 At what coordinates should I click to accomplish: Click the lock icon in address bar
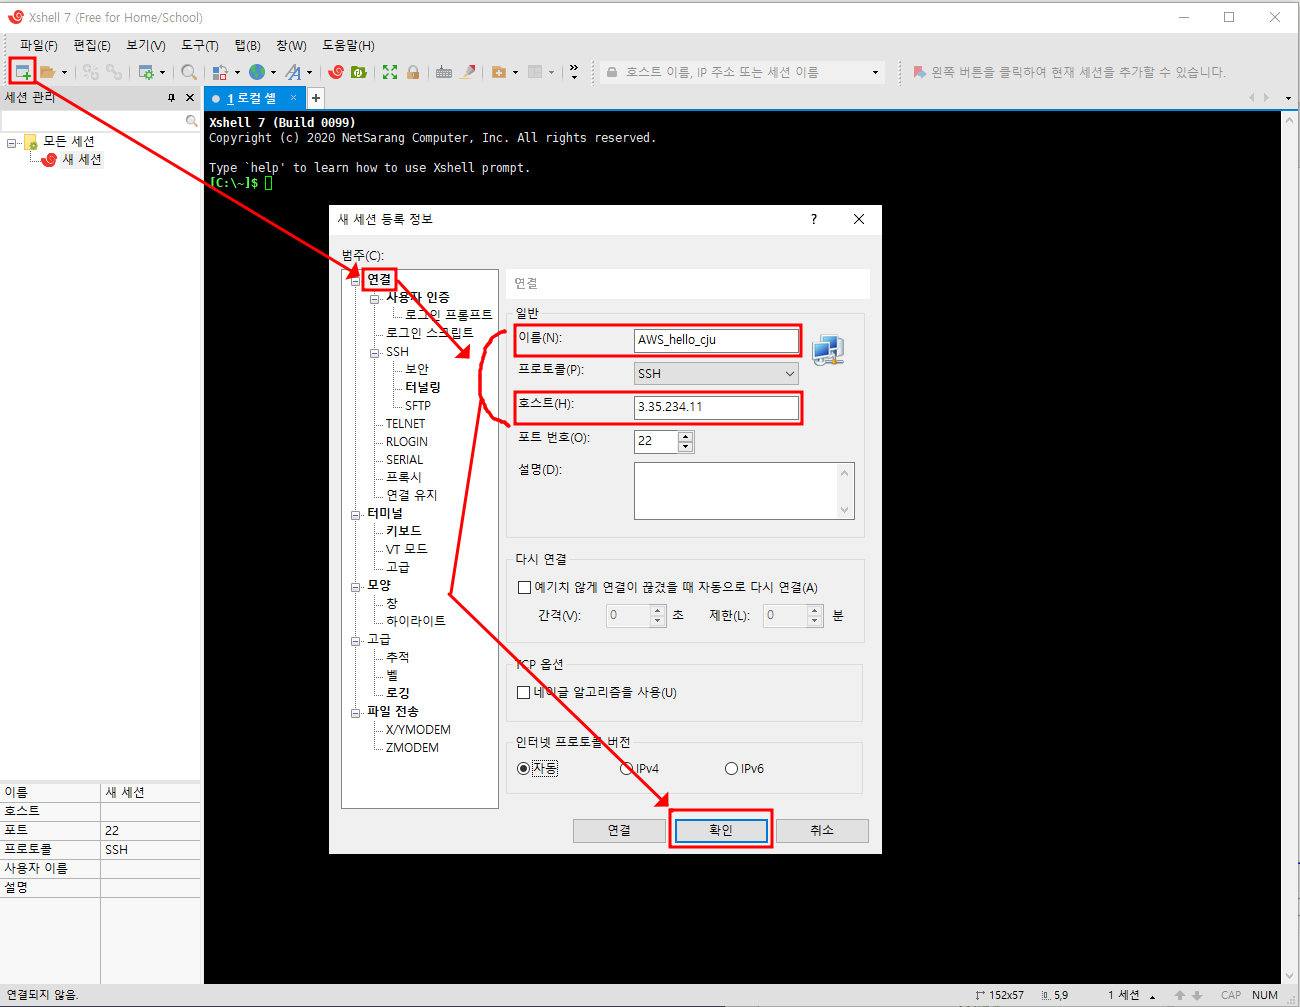[612, 72]
